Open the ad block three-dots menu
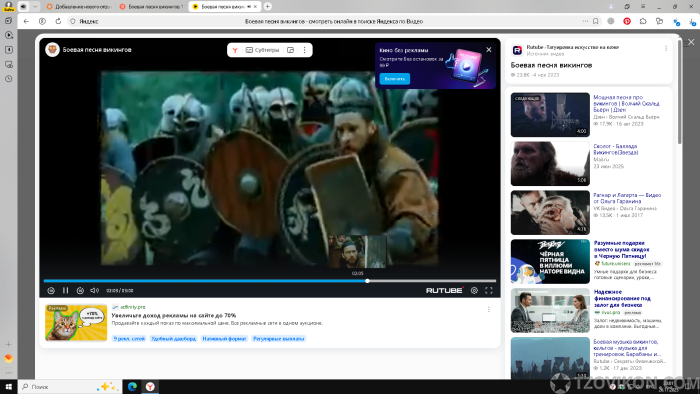This screenshot has height=394, width=700. click(x=489, y=309)
